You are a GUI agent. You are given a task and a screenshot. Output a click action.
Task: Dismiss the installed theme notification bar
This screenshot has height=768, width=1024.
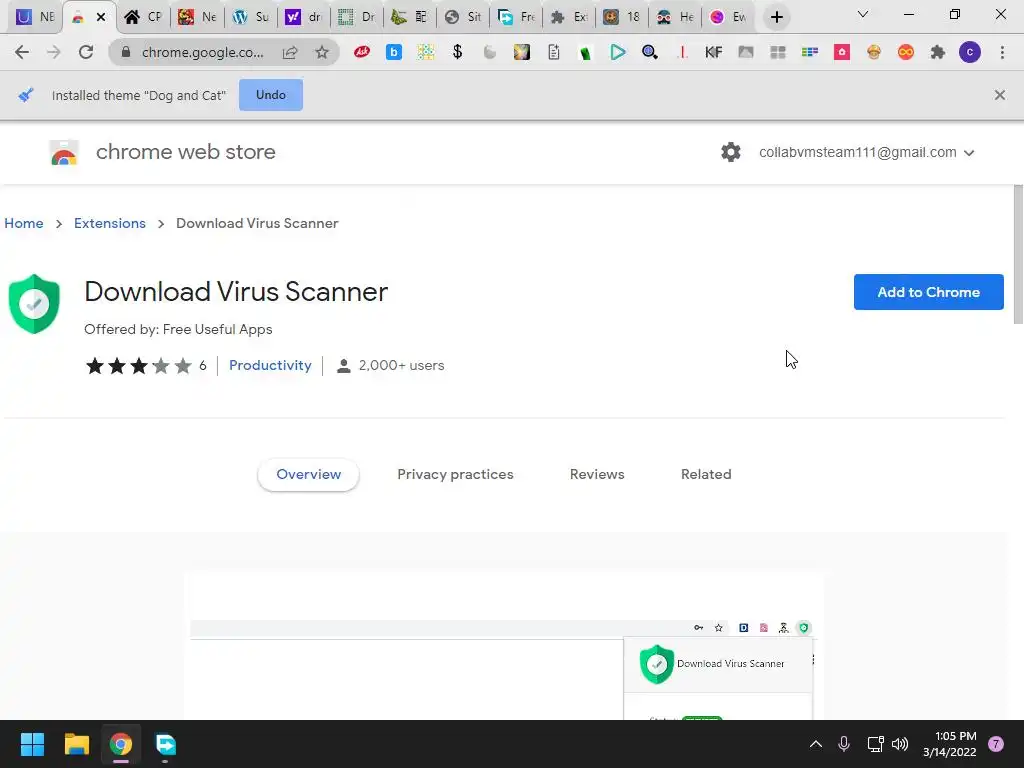coord(999,95)
